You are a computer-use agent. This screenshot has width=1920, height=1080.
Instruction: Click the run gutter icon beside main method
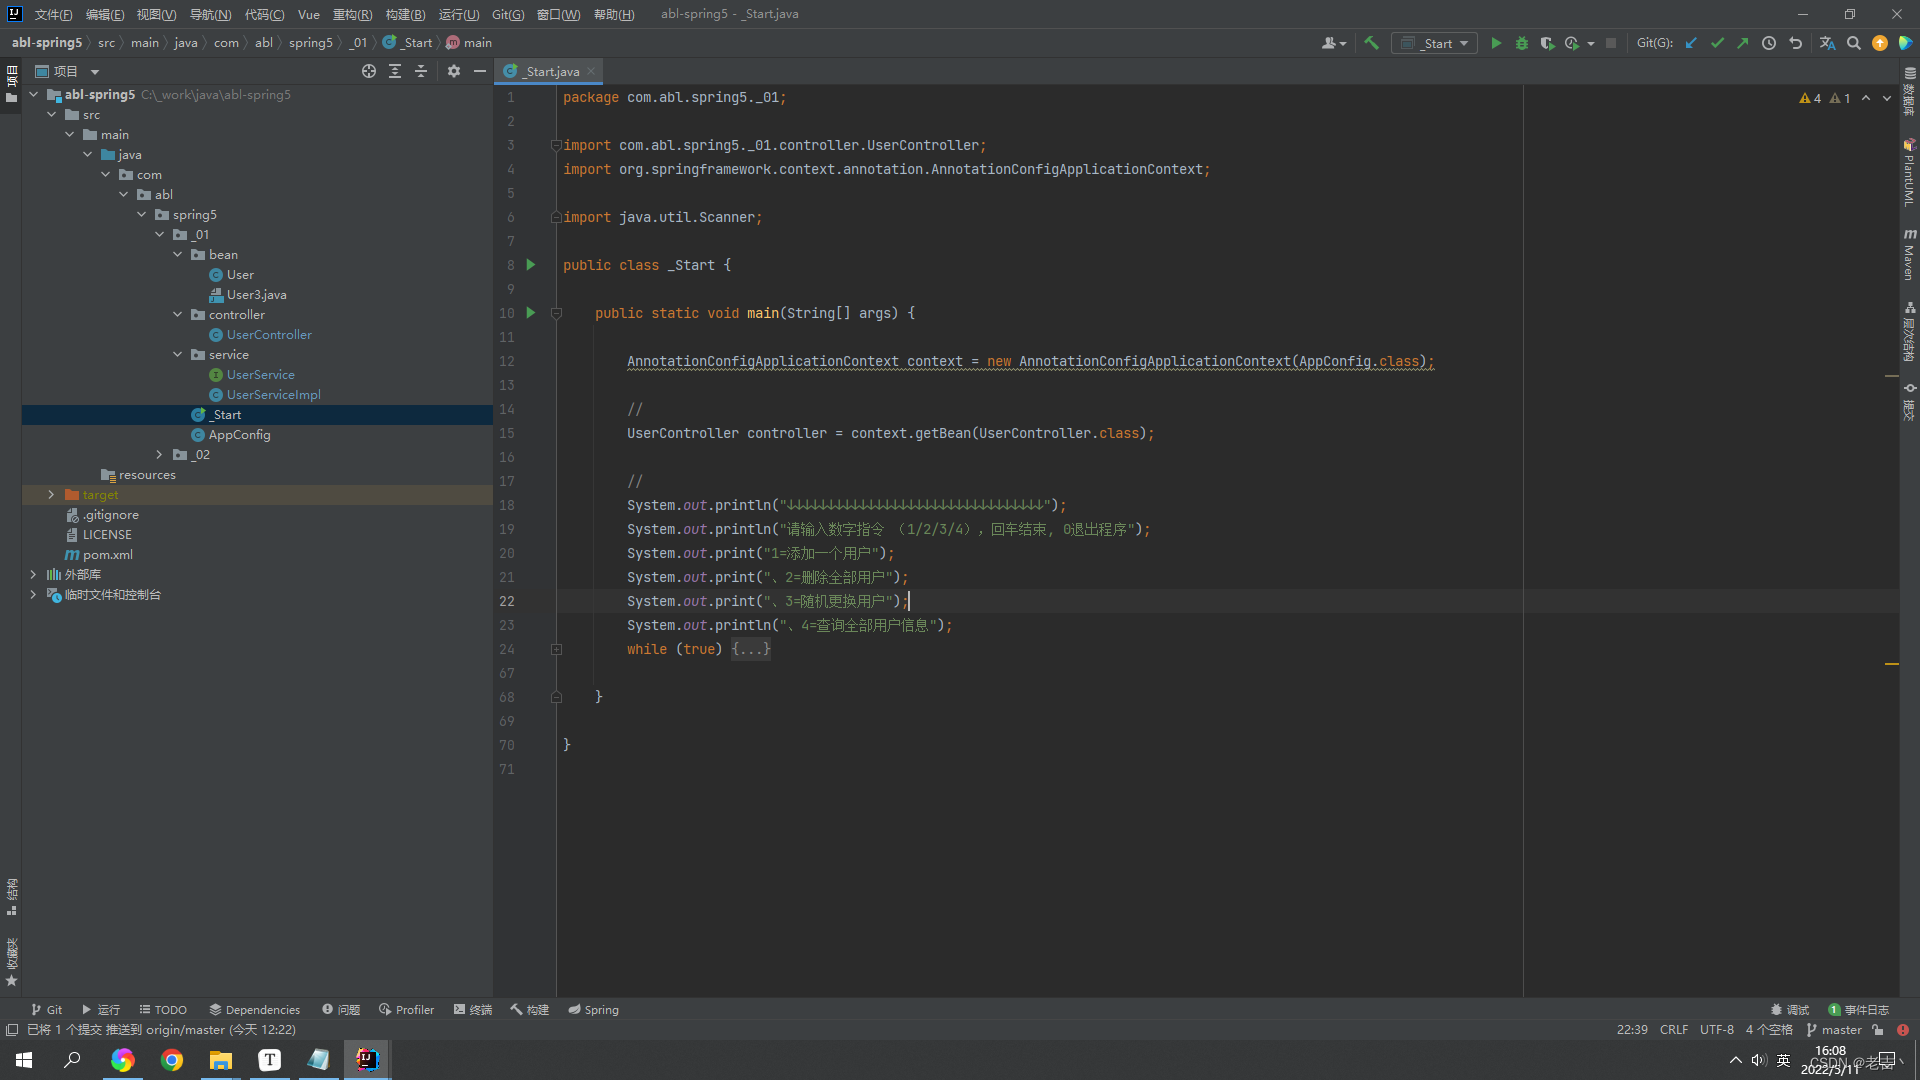click(x=531, y=313)
